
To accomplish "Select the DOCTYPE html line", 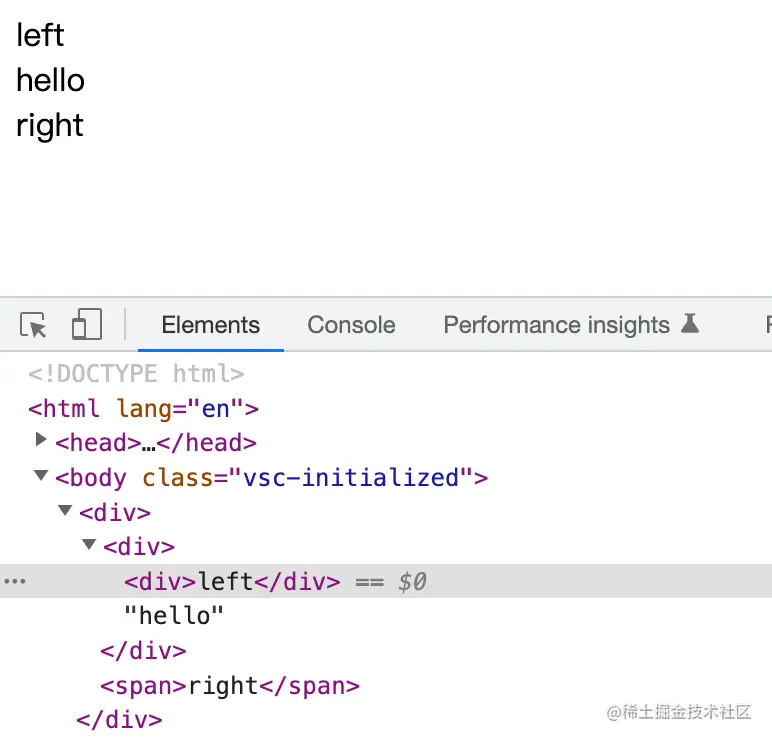I will [x=136, y=374].
